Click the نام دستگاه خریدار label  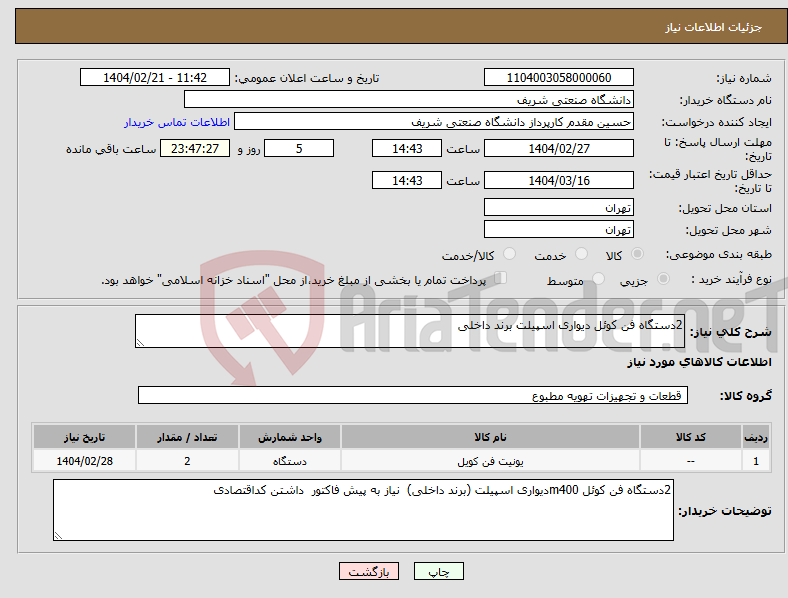(726, 101)
